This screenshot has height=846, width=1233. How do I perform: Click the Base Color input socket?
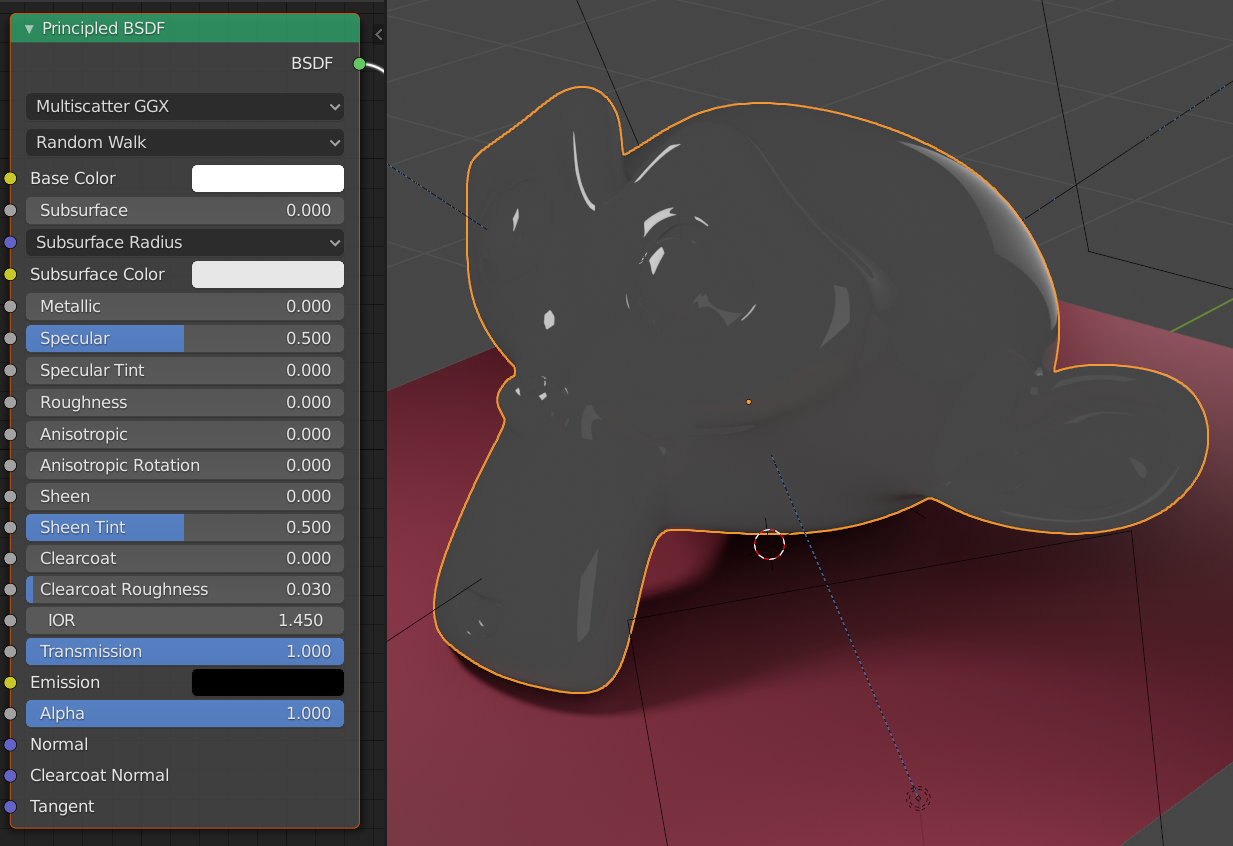pyautogui.click(x=10, y=178)
